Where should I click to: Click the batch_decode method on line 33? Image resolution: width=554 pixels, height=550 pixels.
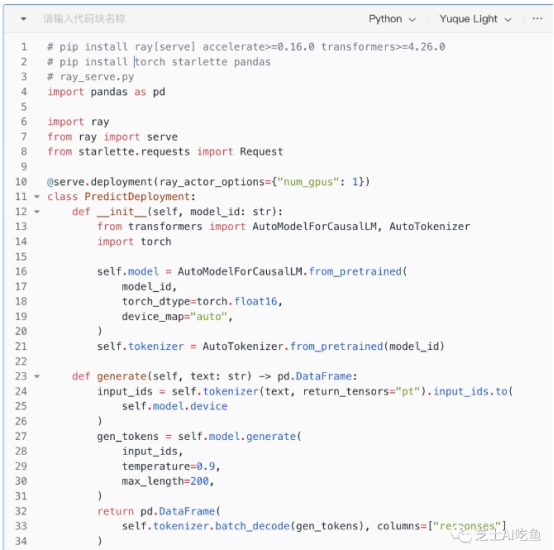tap(252, 526)
